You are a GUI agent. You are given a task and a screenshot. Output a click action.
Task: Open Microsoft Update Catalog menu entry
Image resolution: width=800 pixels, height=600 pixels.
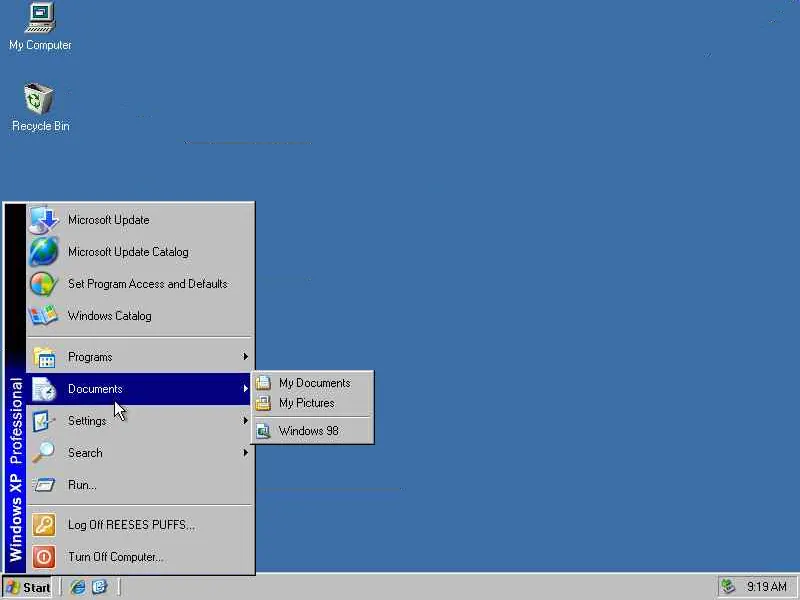tap(140, 252)
